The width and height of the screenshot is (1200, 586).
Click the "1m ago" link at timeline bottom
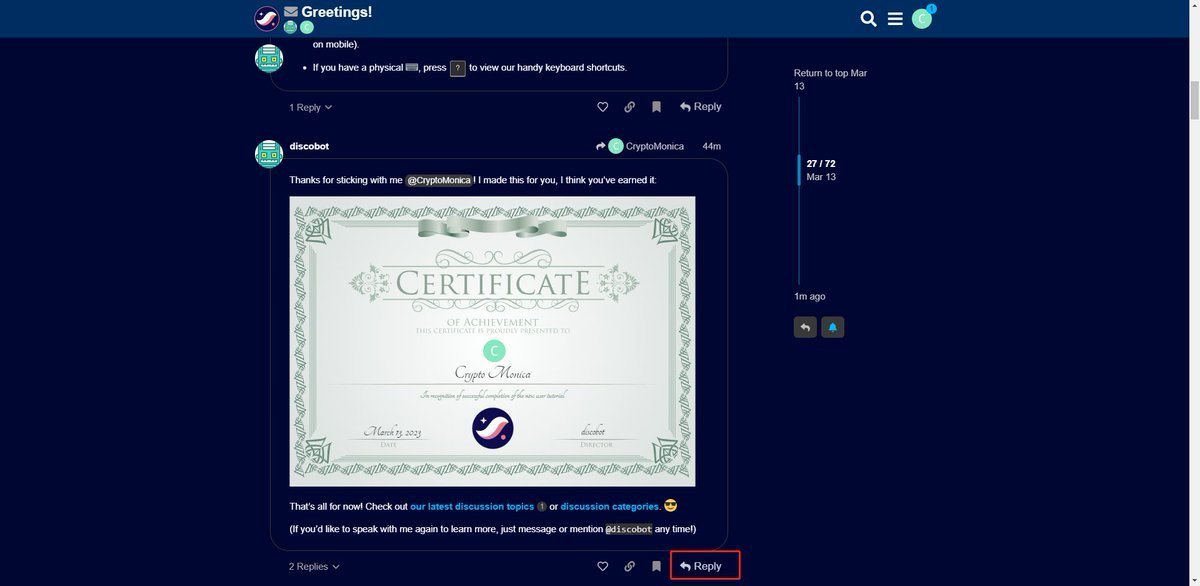[x=810, y=297]
